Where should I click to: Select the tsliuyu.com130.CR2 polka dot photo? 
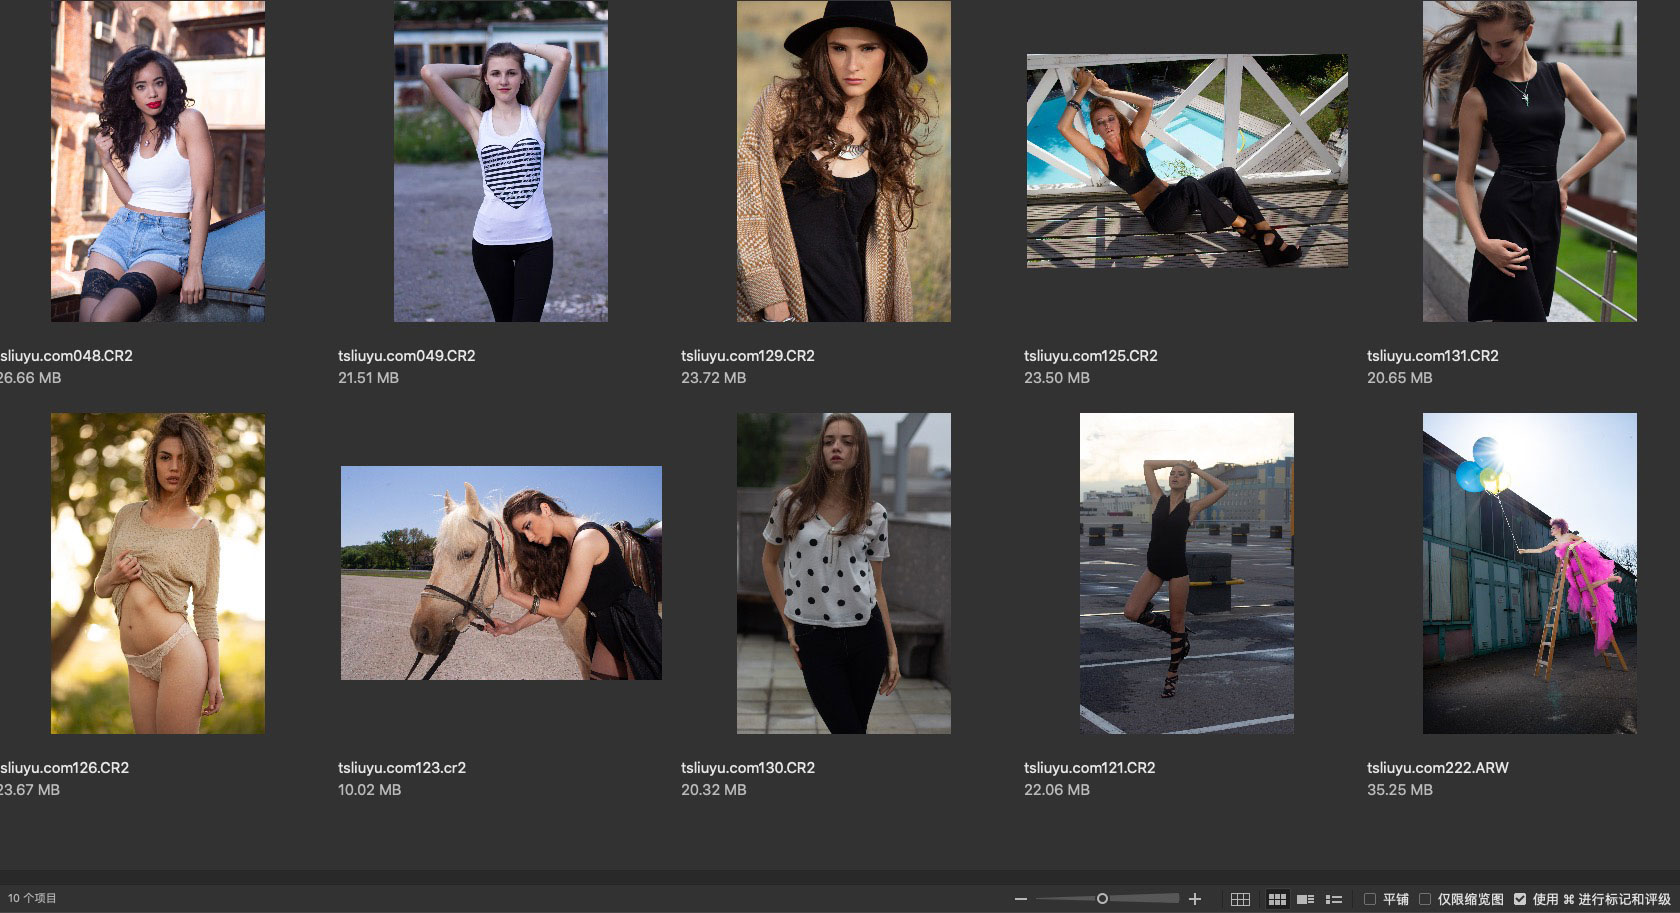843,573
